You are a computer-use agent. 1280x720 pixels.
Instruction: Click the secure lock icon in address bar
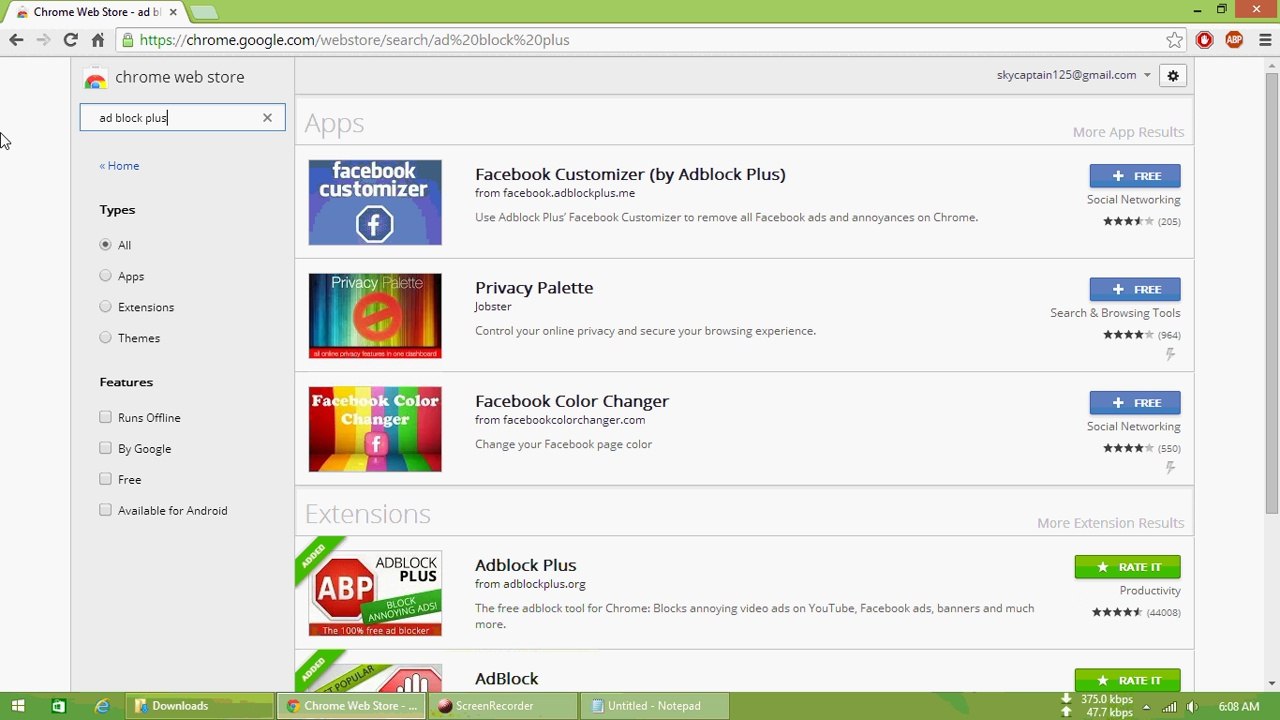pos(126,40)
